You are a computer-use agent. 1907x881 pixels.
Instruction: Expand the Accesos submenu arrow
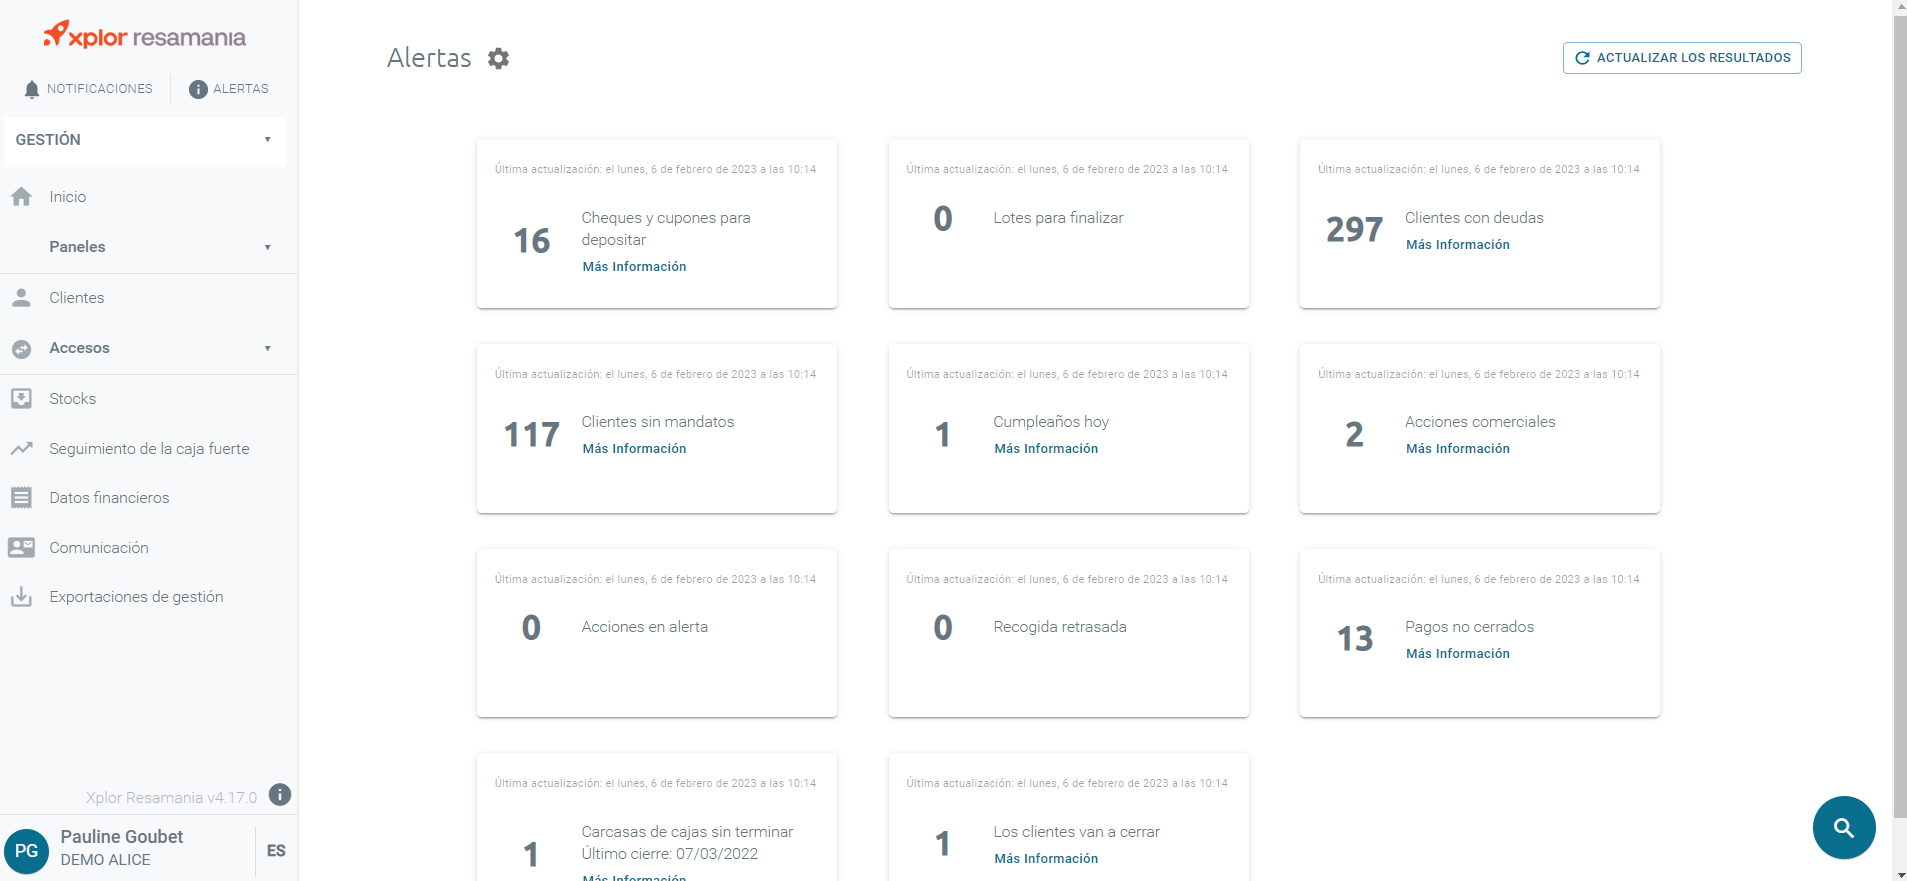[x=267, y=348]
